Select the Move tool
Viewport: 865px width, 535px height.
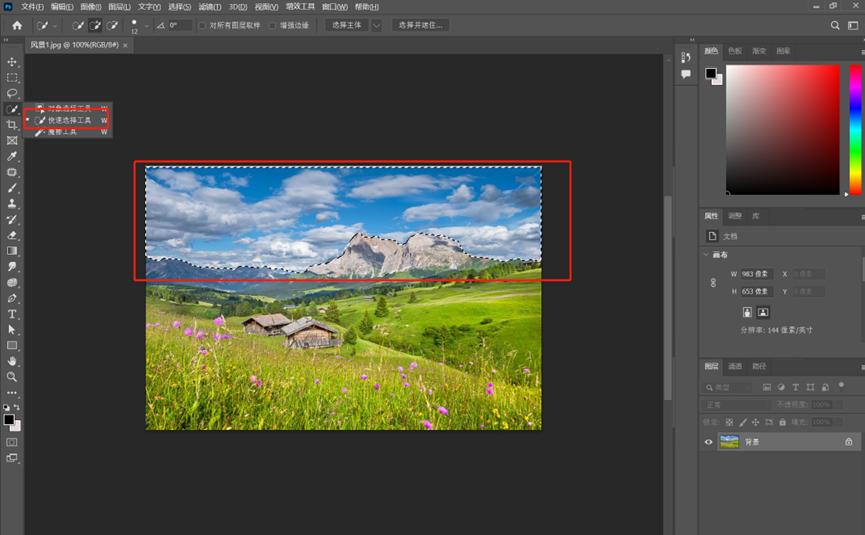(12, 62)
